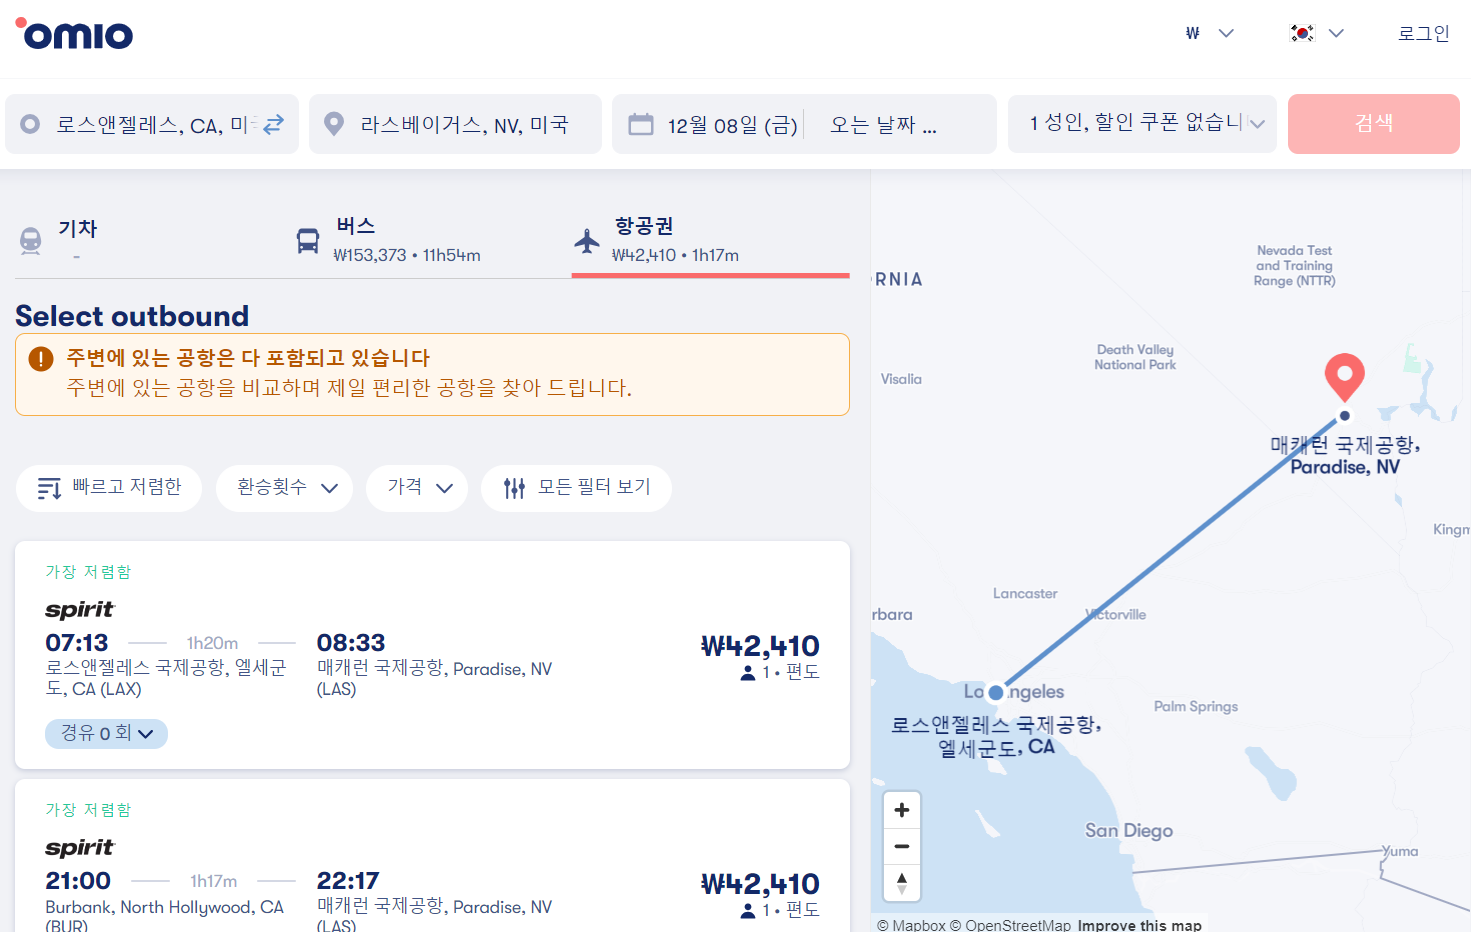Click 1h20m duration on first flight
The height and width of the screenshot is (932, 1471).
pyautogui.click(x=212, y=643)
